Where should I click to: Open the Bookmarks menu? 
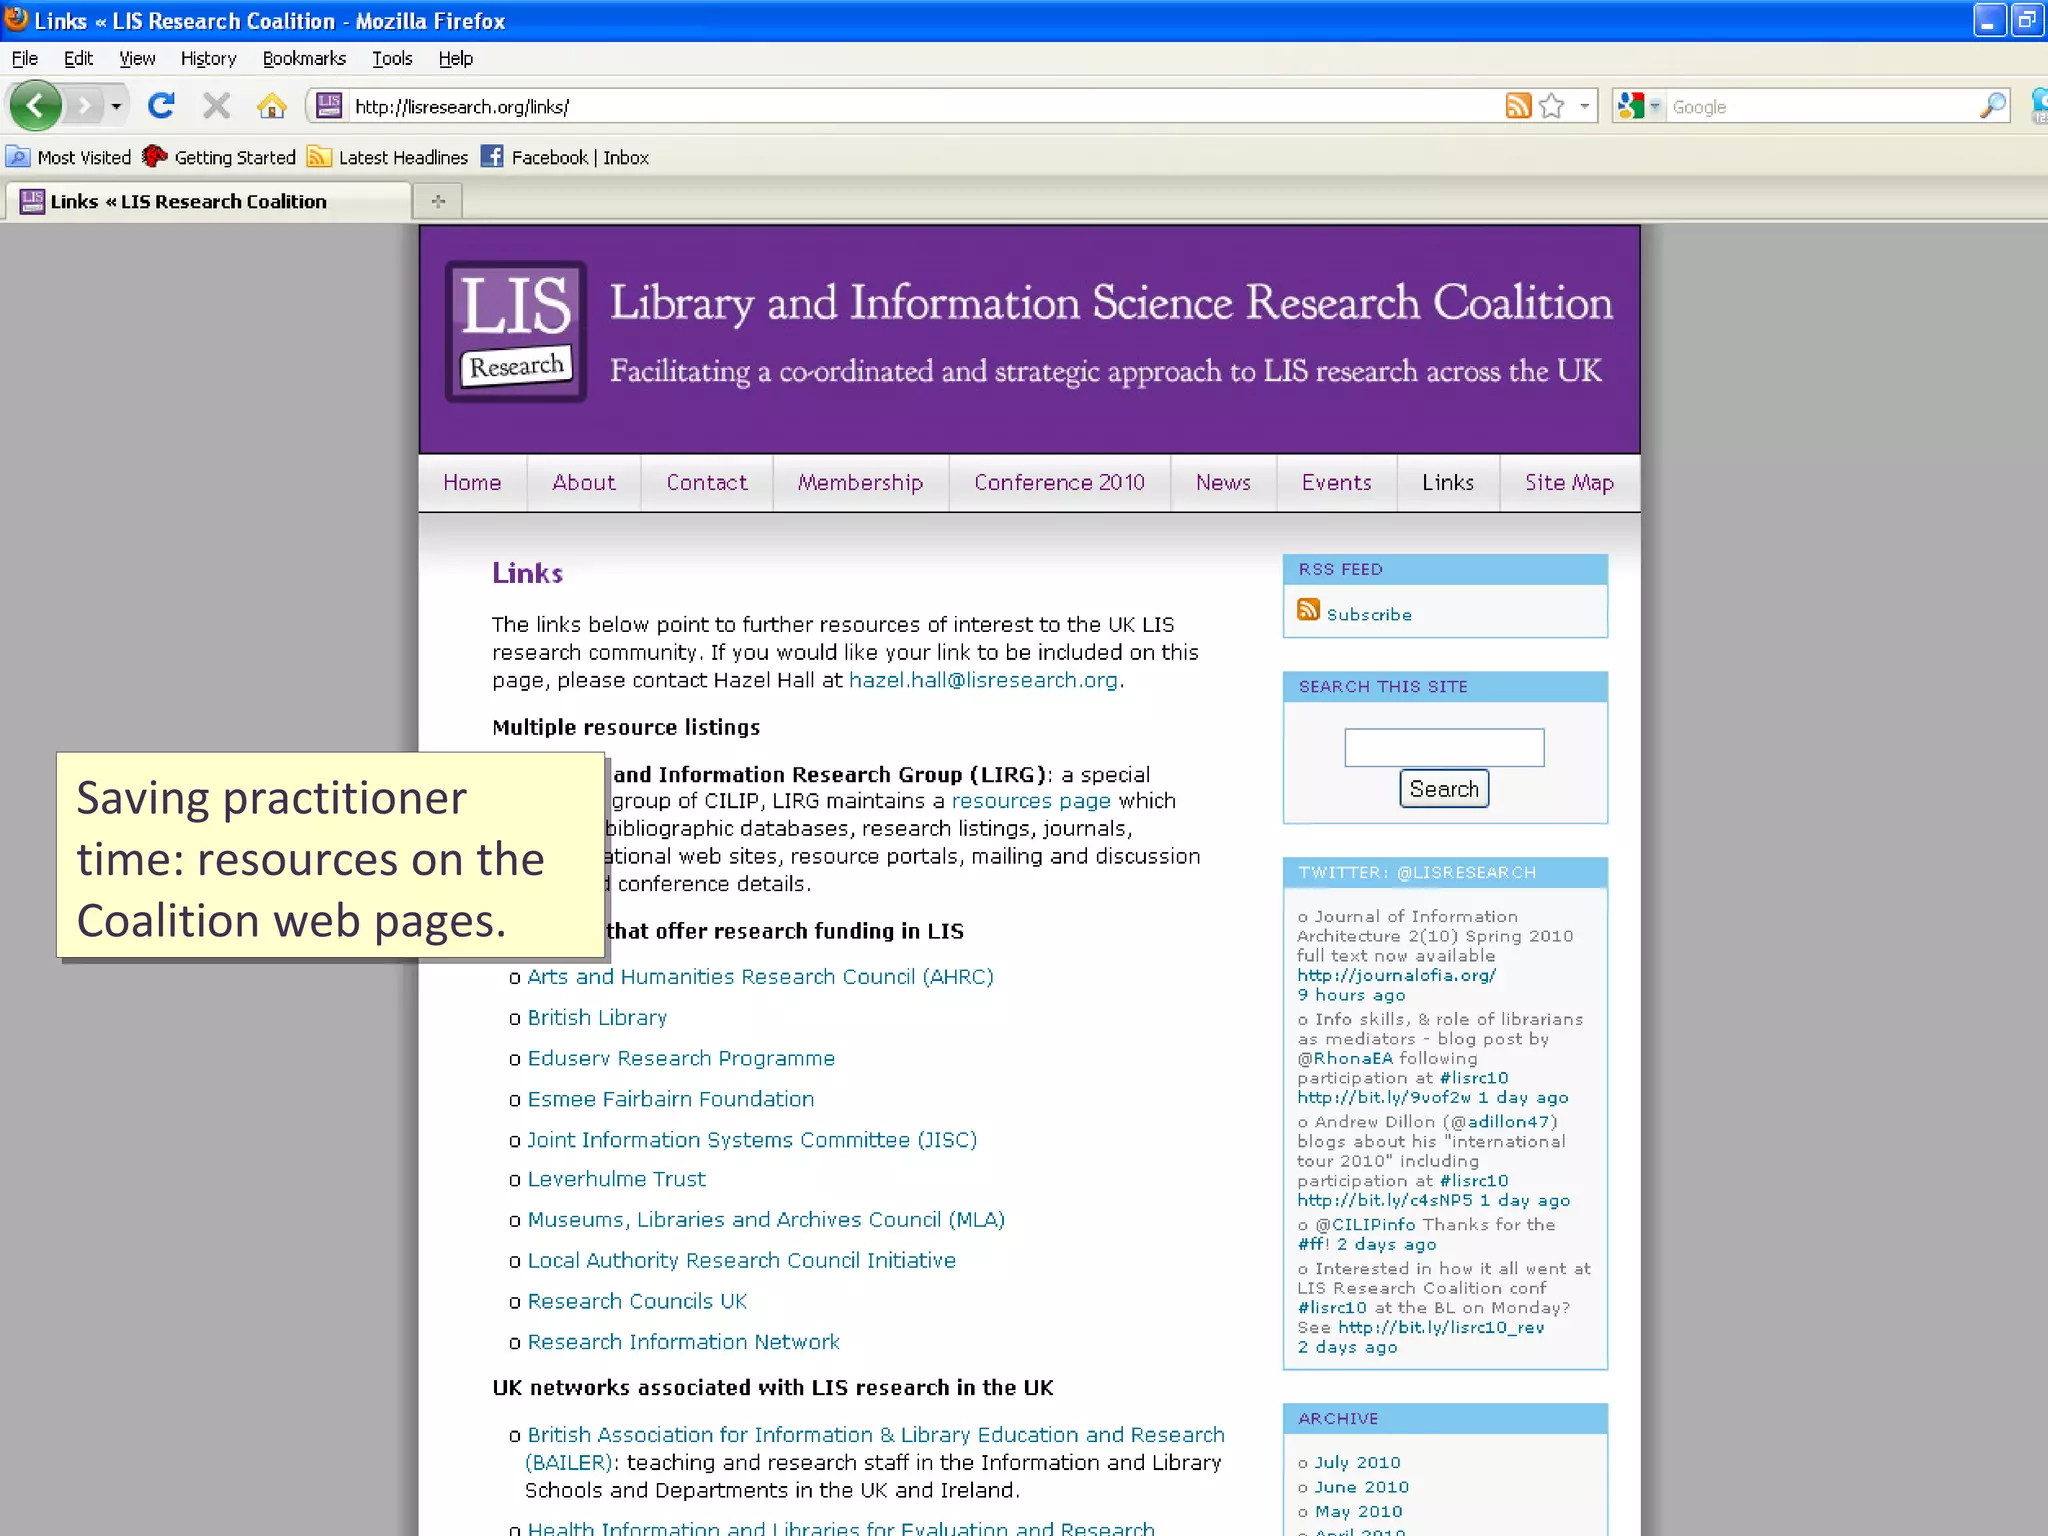click(304, 58)
